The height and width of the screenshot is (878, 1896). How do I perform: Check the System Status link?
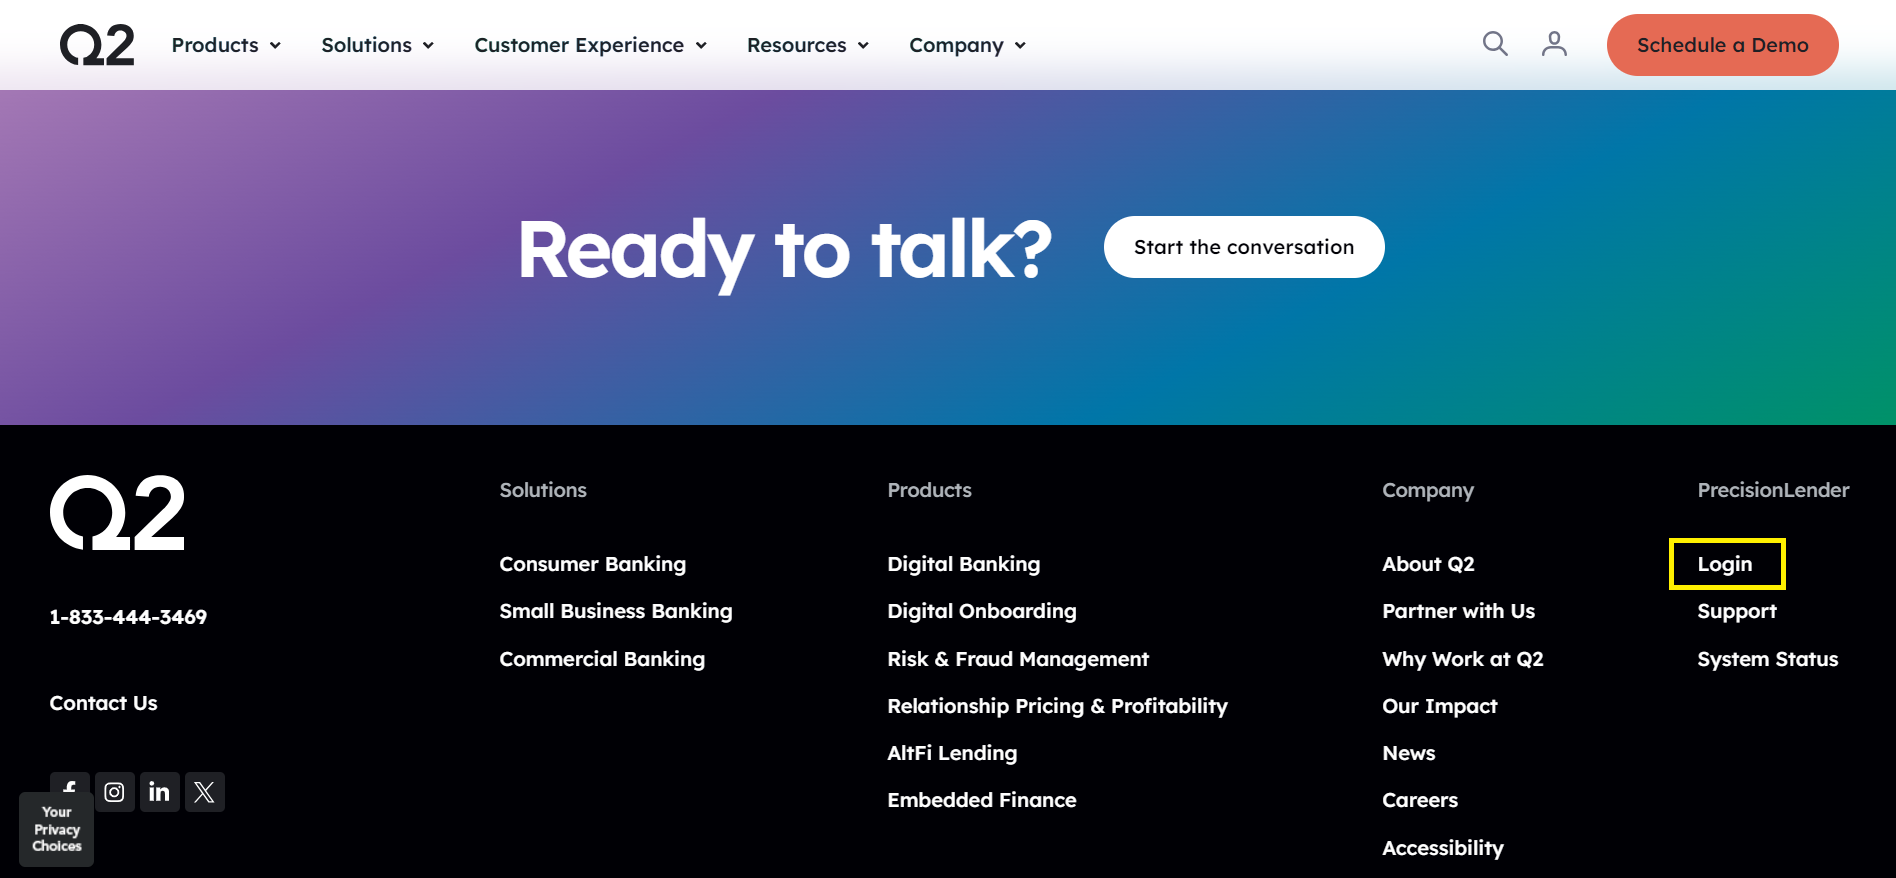pos(1767,659)
